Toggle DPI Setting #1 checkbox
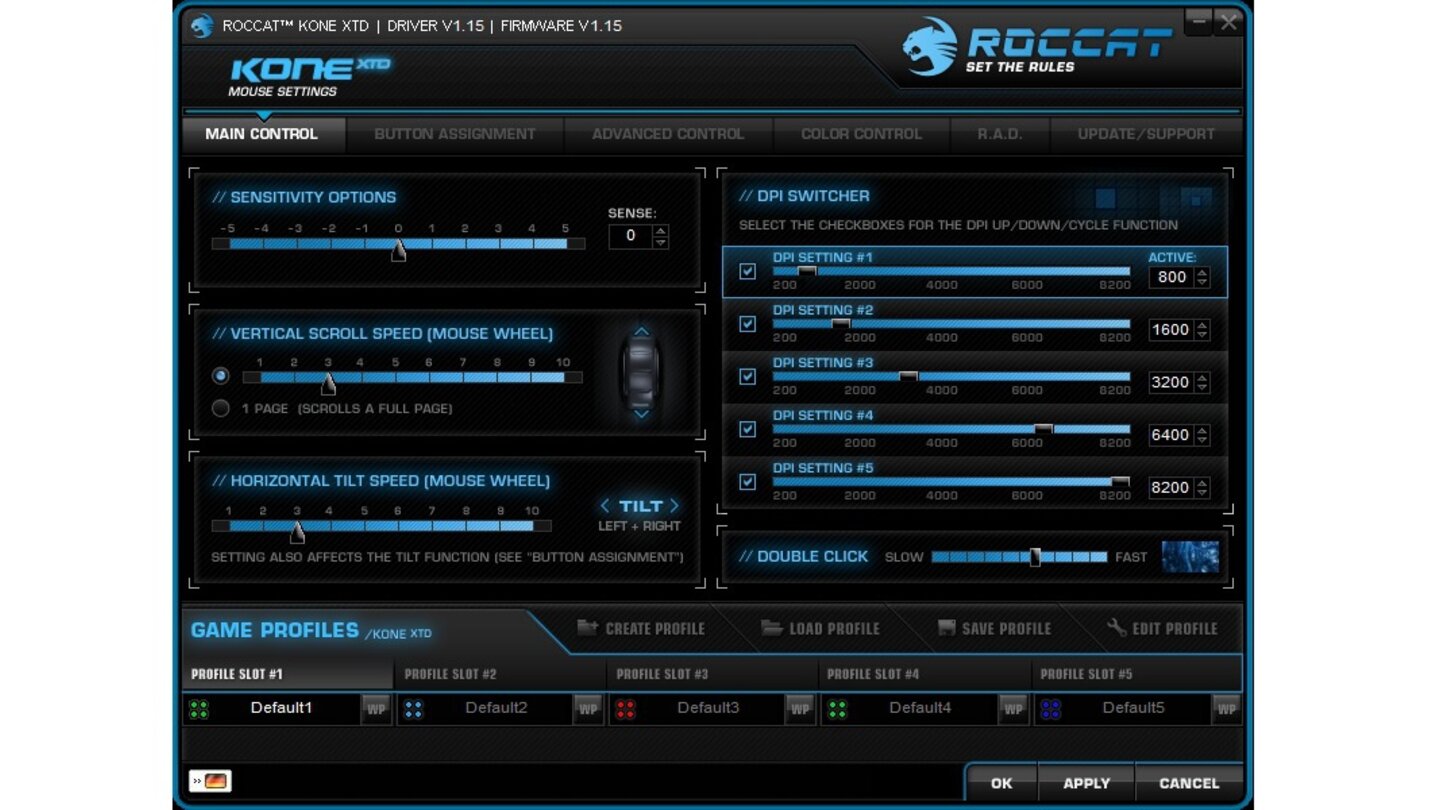 (747, 271)
